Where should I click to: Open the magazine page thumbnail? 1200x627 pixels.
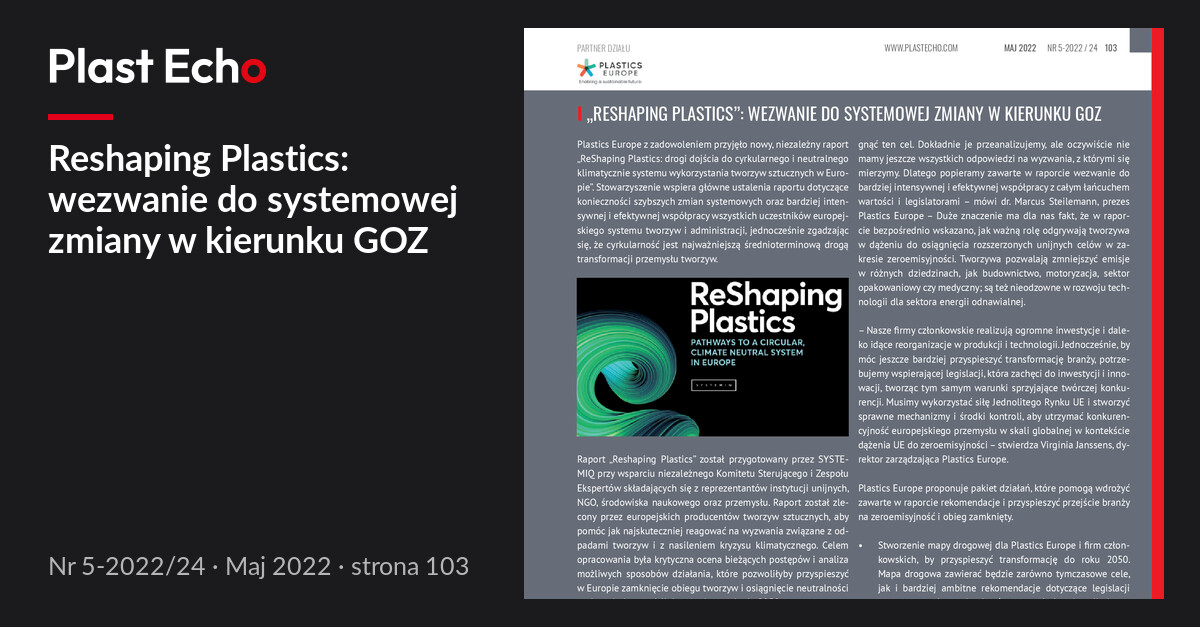(x=843, y=313)
